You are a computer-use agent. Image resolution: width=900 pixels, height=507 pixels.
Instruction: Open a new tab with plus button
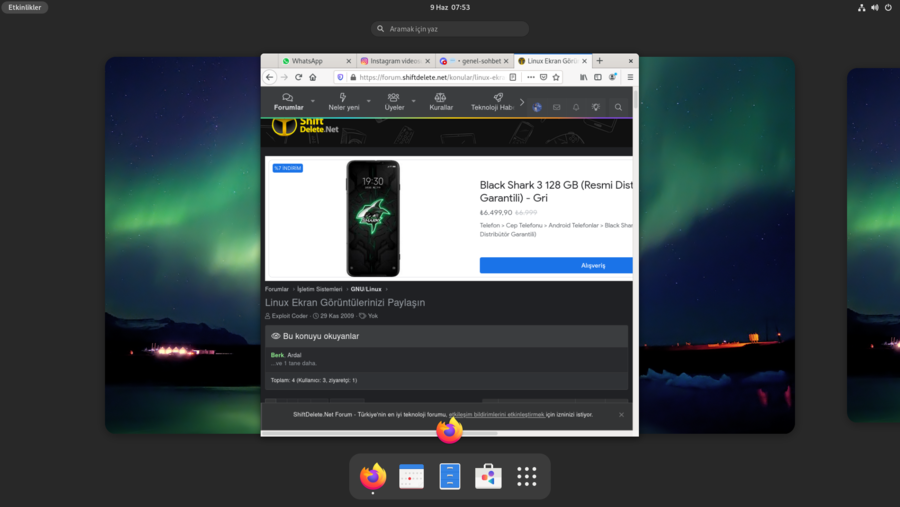pyautogui.click(x=599, y=60)
